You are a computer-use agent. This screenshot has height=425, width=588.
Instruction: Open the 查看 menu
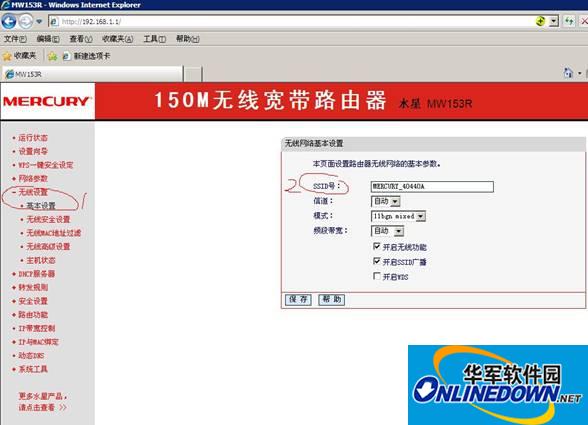pos(81,39)
